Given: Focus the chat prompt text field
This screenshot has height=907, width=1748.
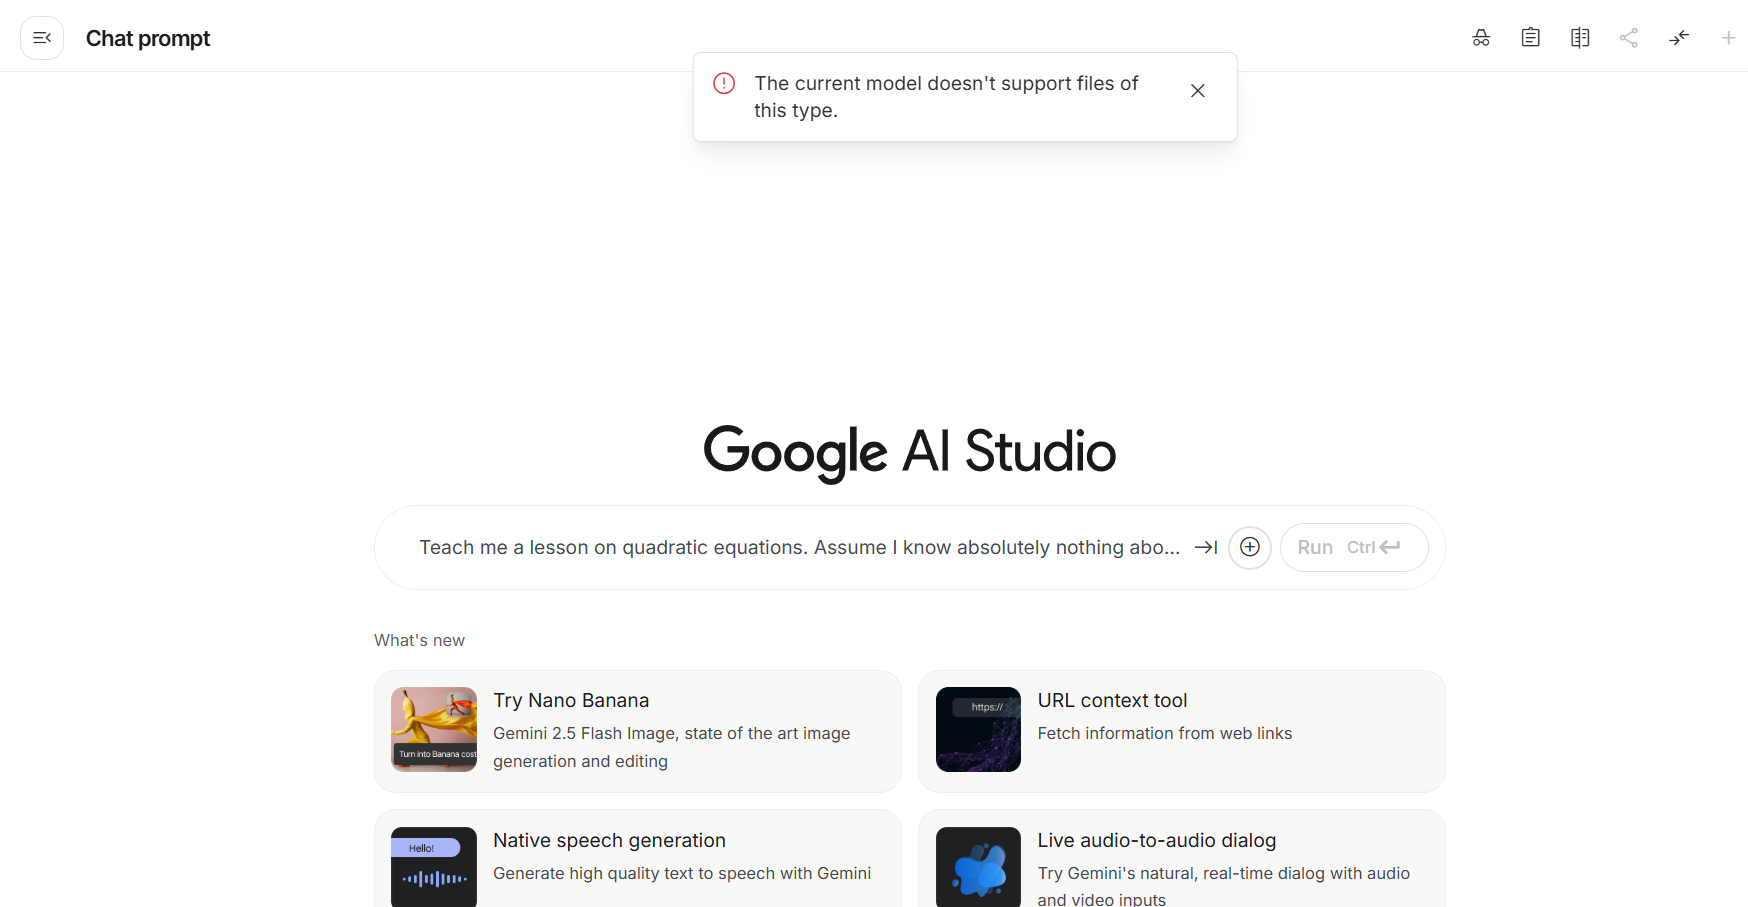Looking at the screenshot, I should coord(799,547).
